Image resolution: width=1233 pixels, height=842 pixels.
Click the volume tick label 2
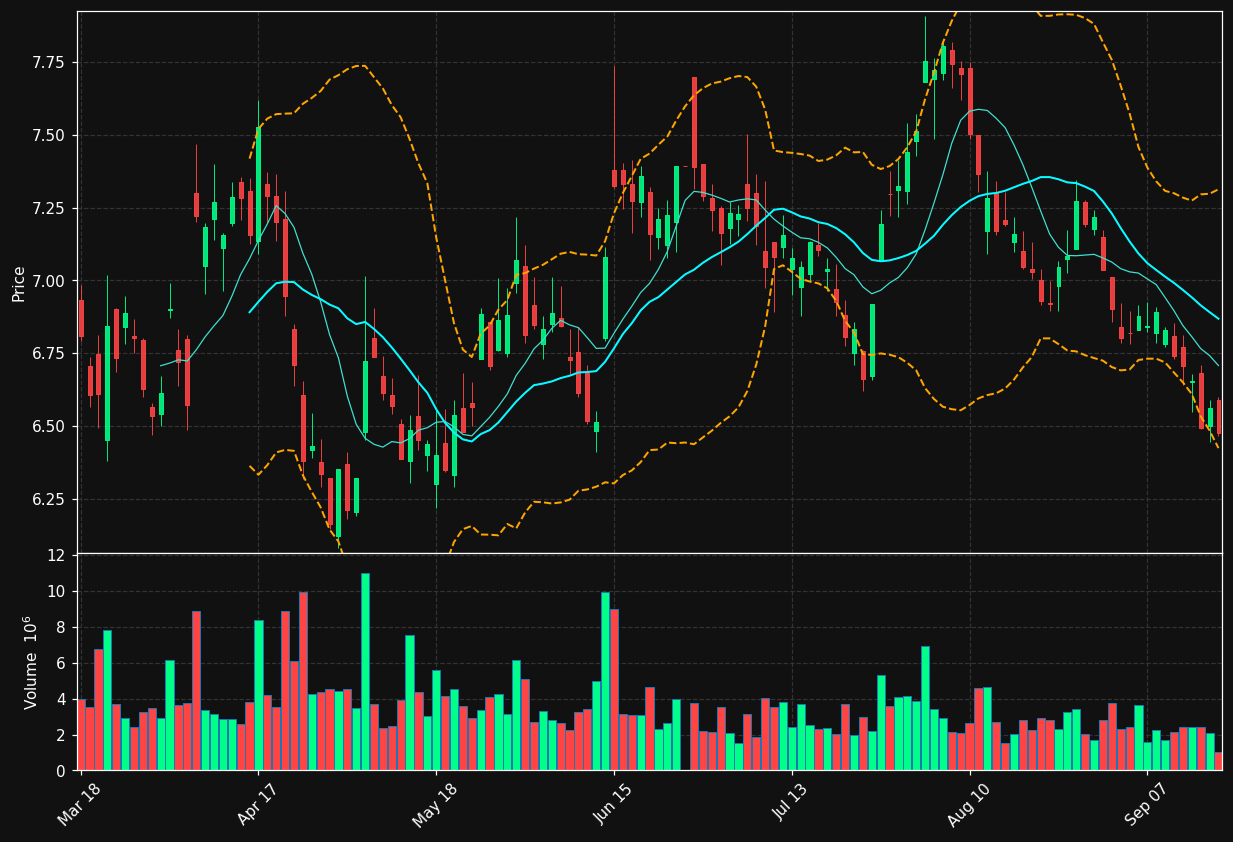[x=61, y=736]
